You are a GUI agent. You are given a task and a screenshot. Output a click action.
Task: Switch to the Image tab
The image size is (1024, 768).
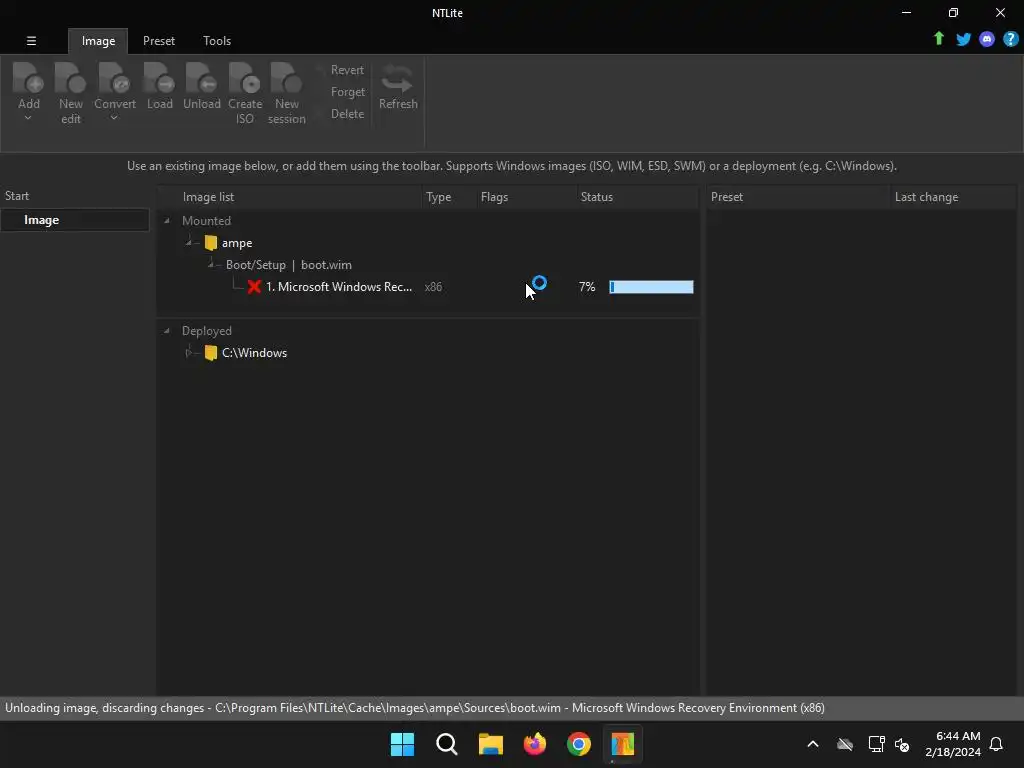(x=98, y=41)
